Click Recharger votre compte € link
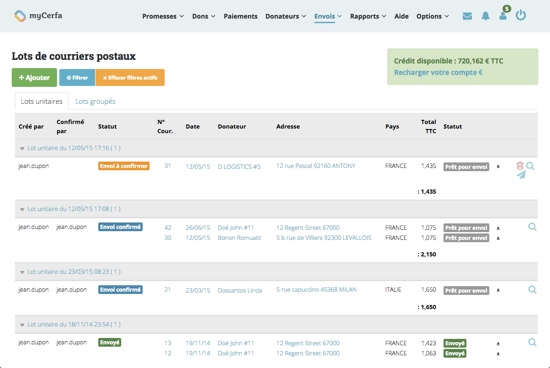The width and height of the screenshot is (550, 368). pos(438,73)
